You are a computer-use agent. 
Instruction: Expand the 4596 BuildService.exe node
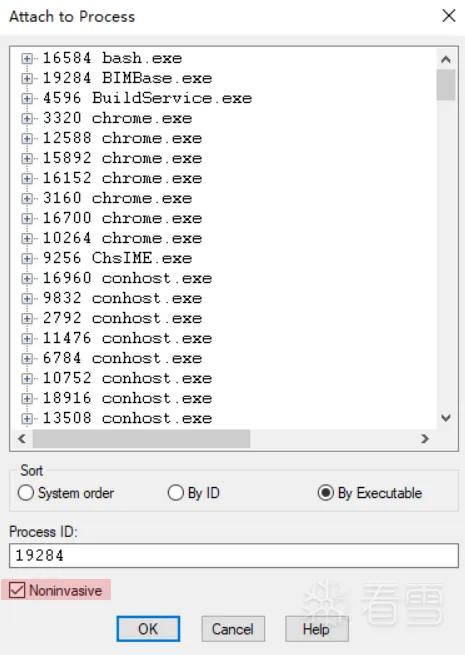(x=27, y=99)
